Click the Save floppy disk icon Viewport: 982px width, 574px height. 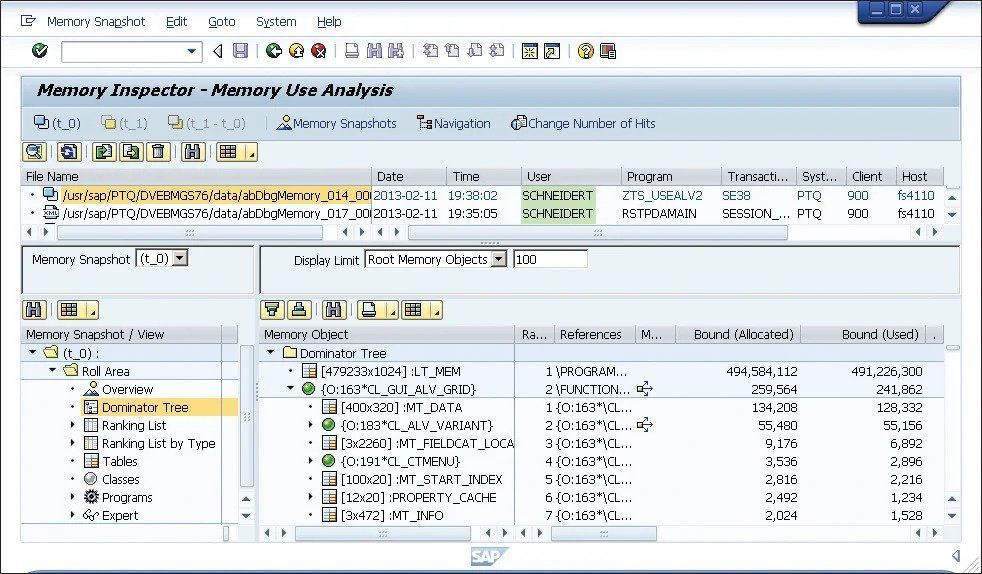(x=240, y=51)
